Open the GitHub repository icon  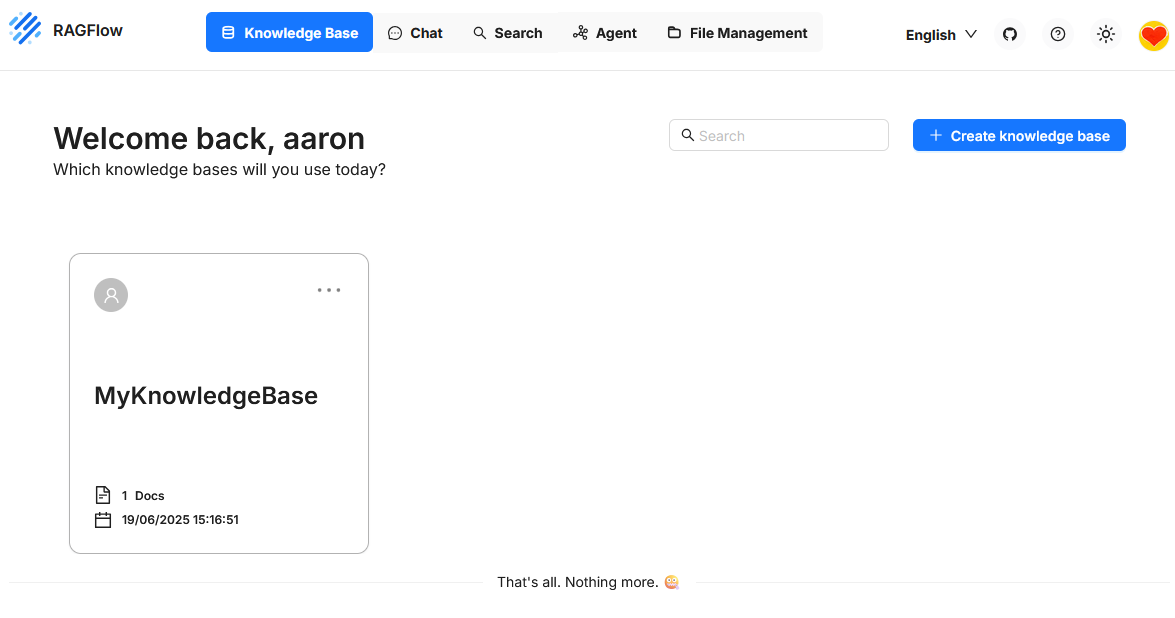(1010, 34)
